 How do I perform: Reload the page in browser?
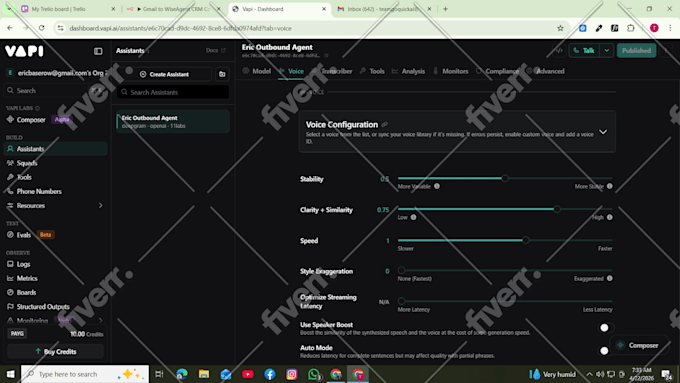coord(42,28)
